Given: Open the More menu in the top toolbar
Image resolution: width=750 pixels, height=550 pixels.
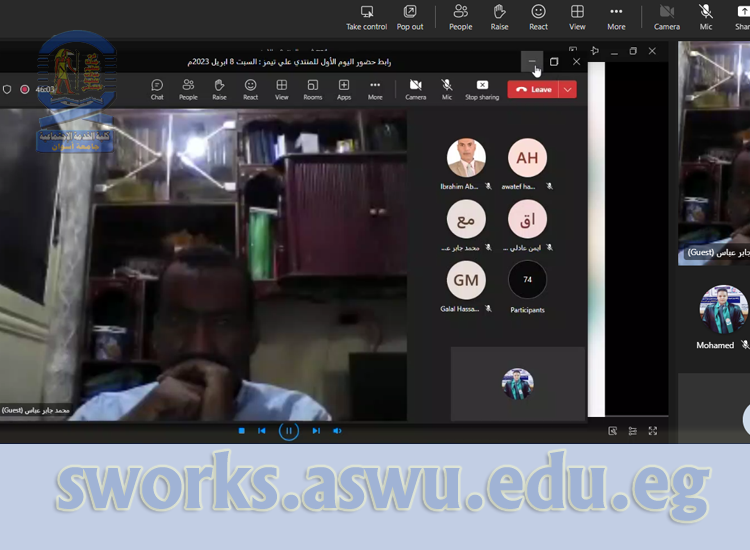Looking at the screenshot, I should point(616,16).
